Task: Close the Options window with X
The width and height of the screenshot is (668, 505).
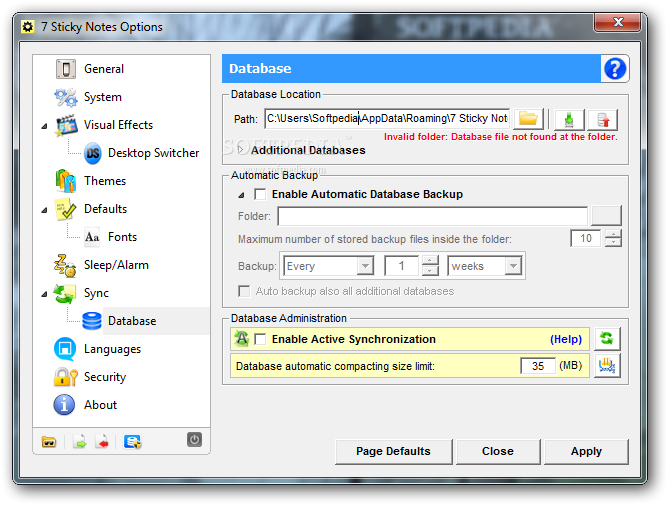Action: (x=618, y=22)
